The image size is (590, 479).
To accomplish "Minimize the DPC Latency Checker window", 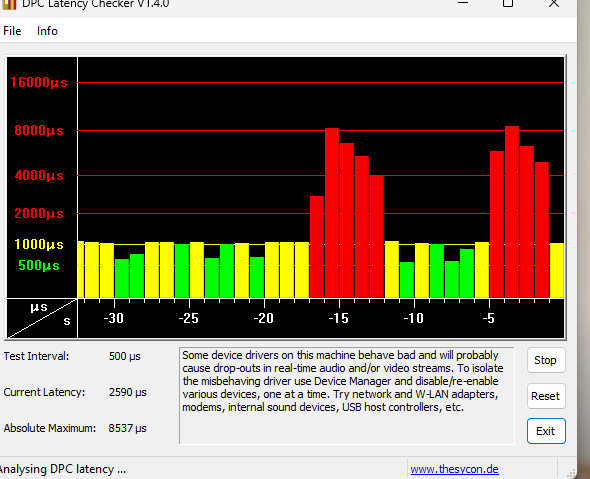I will 463,3.
